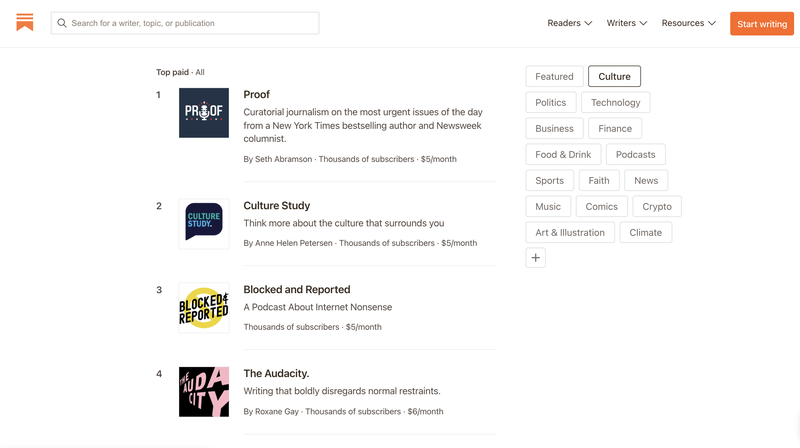The width and height of the screenshot is (800, 448).
Task: Expand the Resources dropdown menu
Action: (x=689, y=23)
